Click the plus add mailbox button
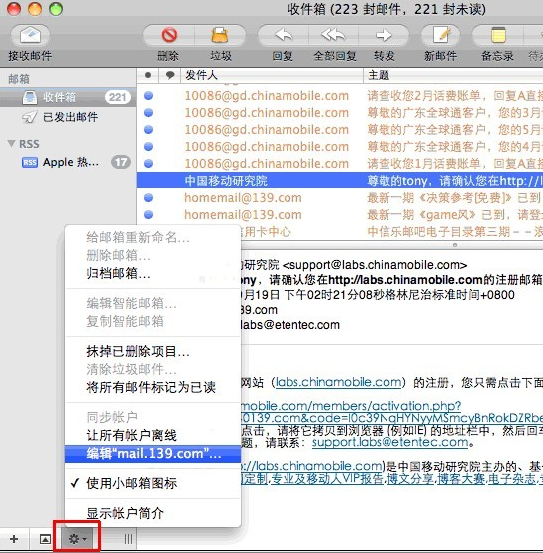543x553 pixels. [14, 539]
